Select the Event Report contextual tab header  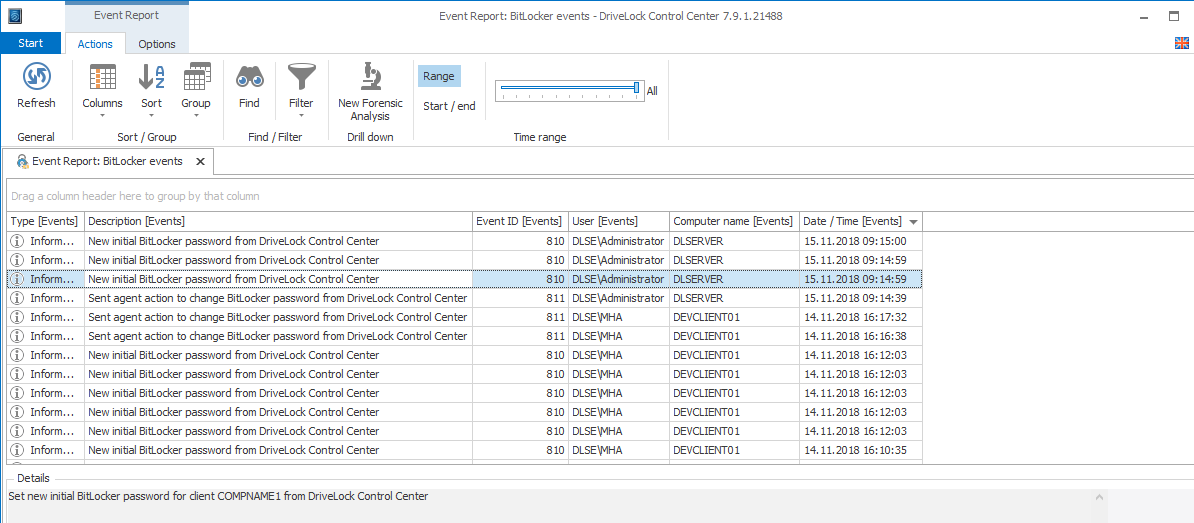[x=126, y=15]
